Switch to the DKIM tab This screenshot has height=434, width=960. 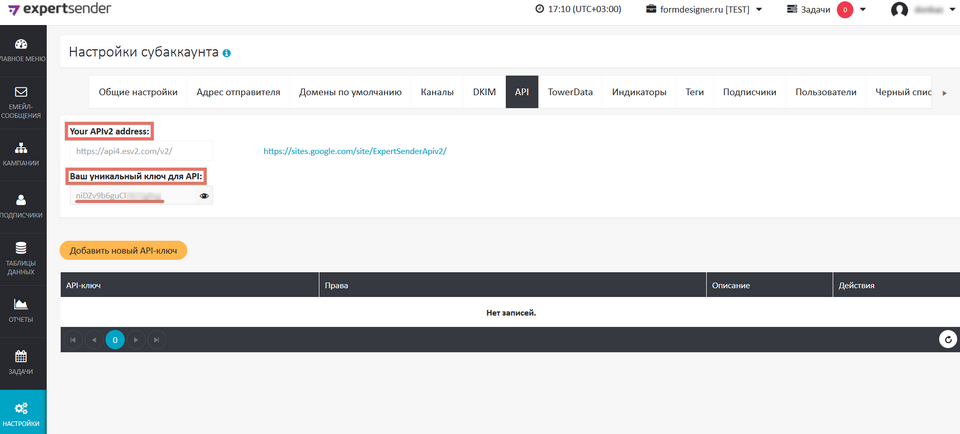[x=484, y=92]
